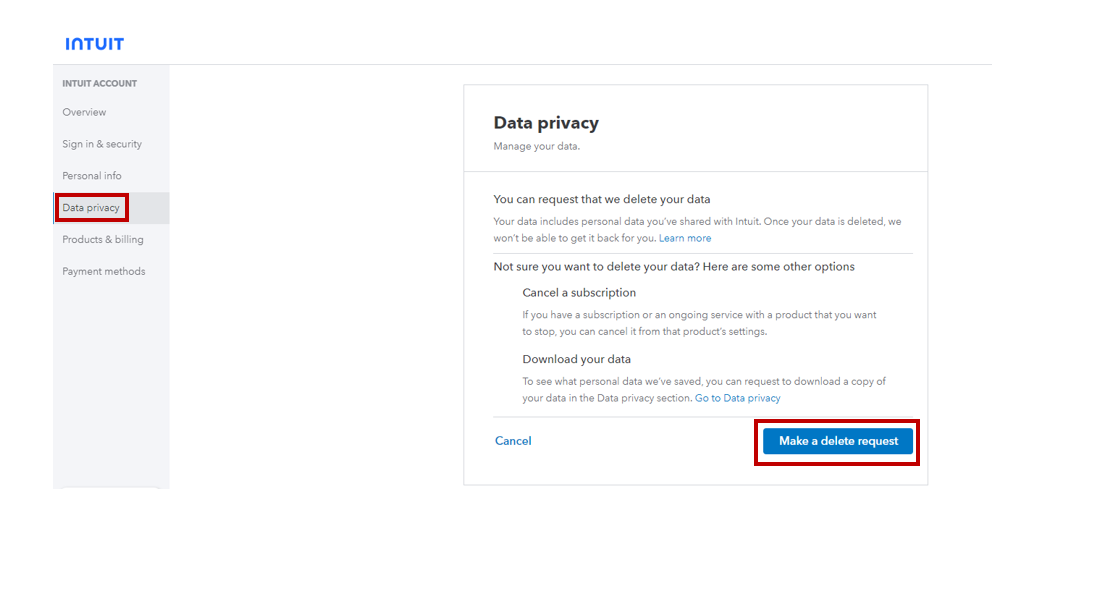Select the Download your data heading
Viewport: 1111px width, 598px height.
click(x=576, y=359)
